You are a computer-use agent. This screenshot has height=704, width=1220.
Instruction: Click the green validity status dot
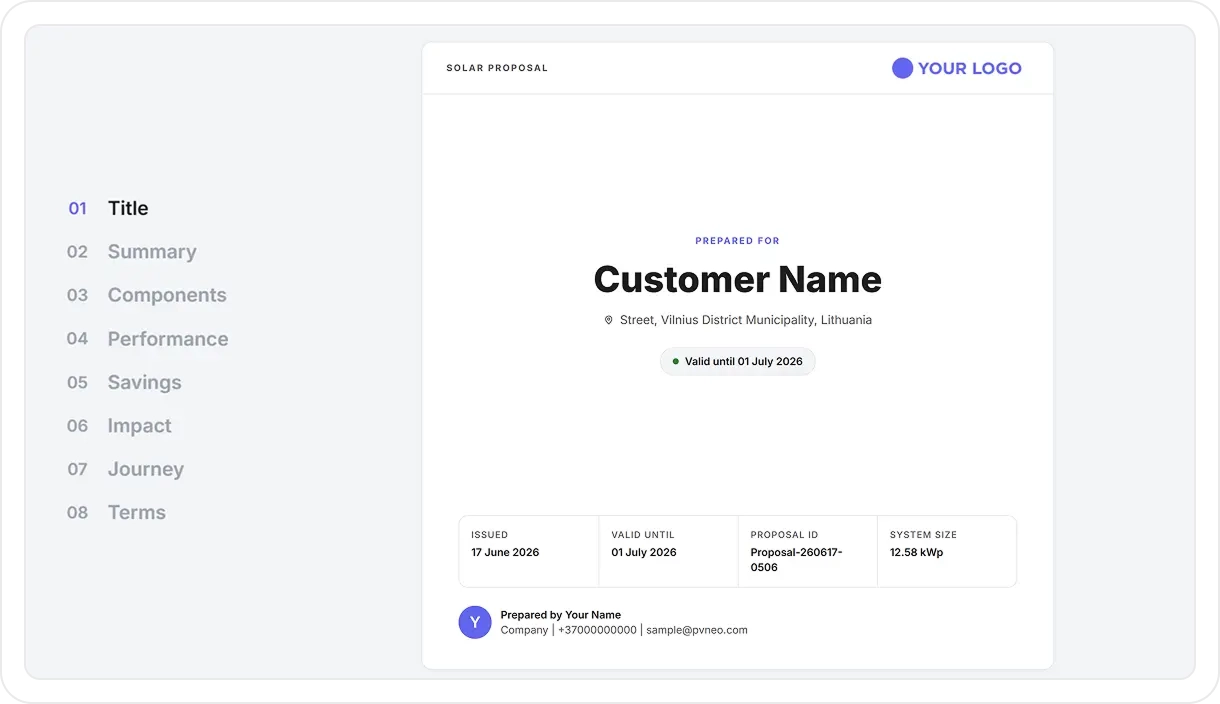point(676,361)
